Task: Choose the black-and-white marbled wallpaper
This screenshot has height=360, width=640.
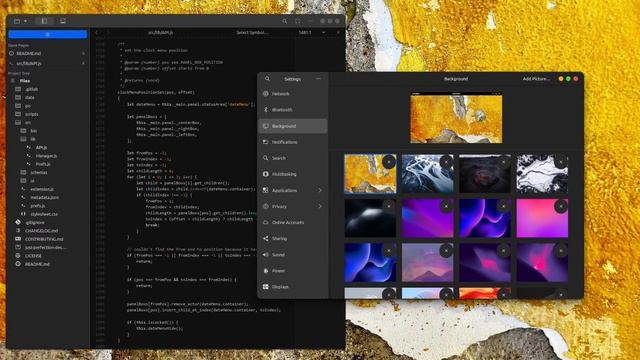Action: [542, 173]
